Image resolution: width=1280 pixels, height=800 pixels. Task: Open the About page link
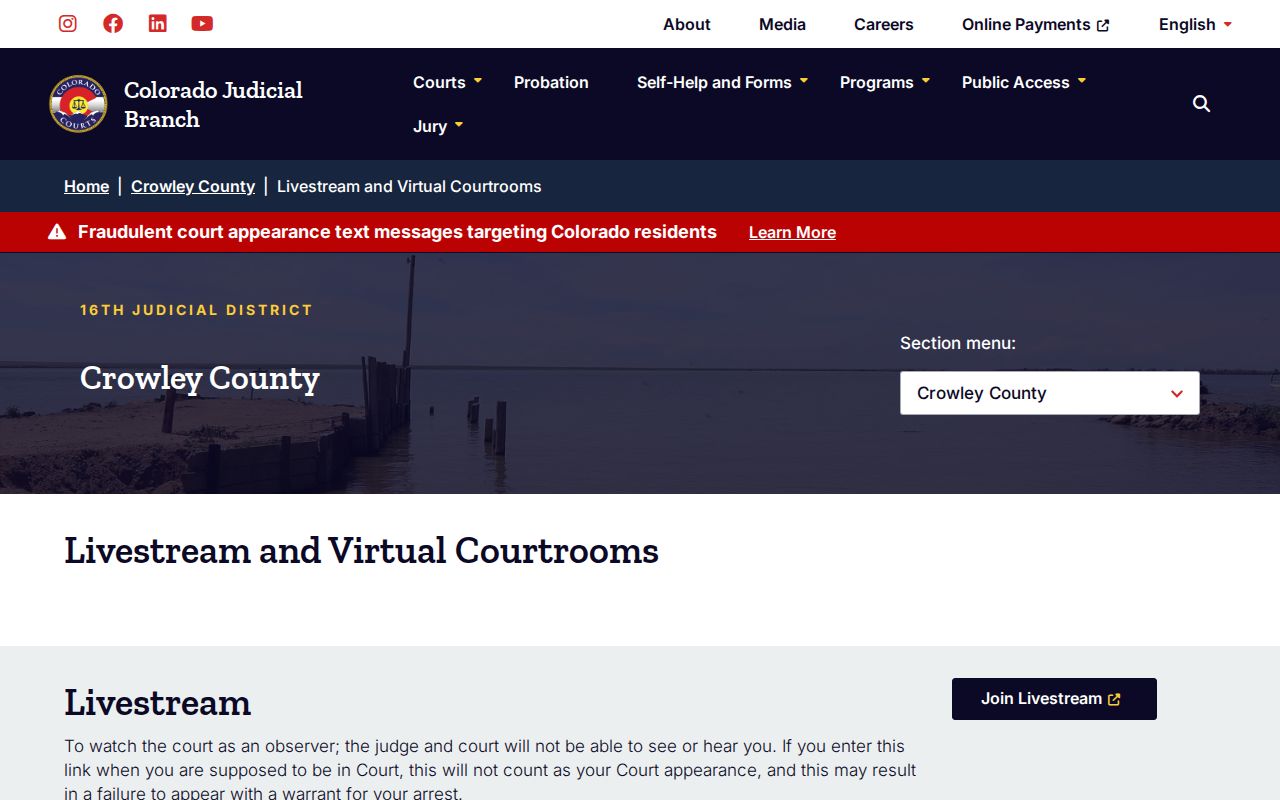pyautogui.click(x=687, y=24)
